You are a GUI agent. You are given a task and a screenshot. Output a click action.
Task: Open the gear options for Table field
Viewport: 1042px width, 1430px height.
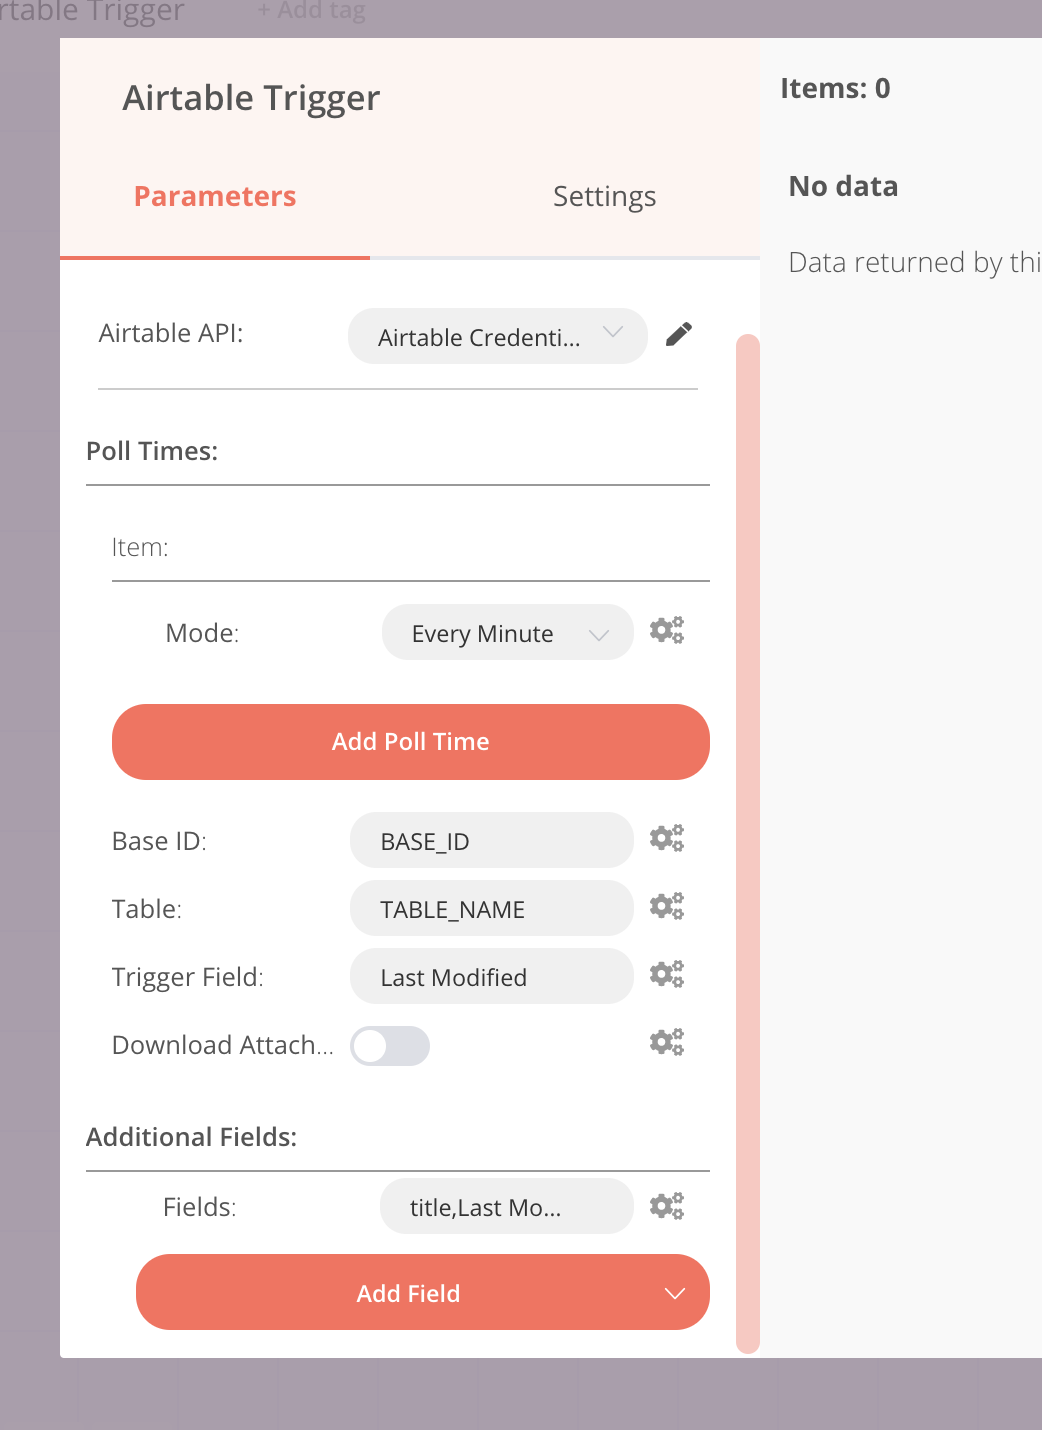pyautogui.click(x=666, y=906)
